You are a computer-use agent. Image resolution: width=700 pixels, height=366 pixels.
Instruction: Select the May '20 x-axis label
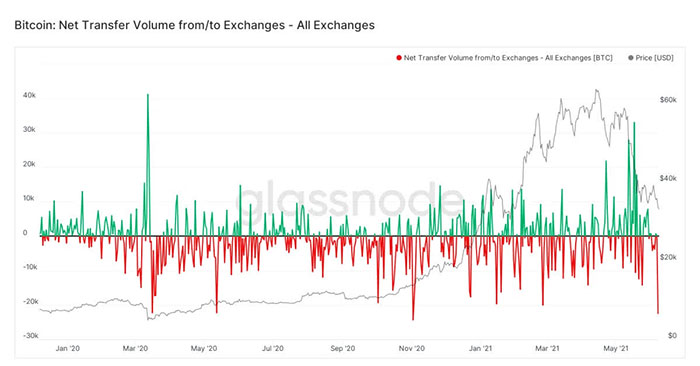coord(204,348)
